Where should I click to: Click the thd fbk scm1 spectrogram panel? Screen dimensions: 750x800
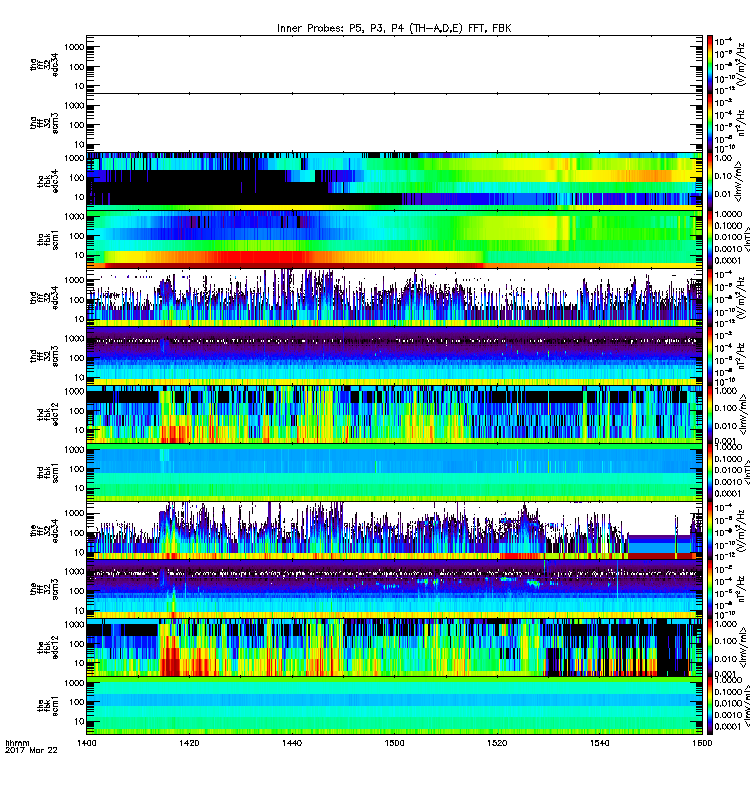[x=394, y=472]
